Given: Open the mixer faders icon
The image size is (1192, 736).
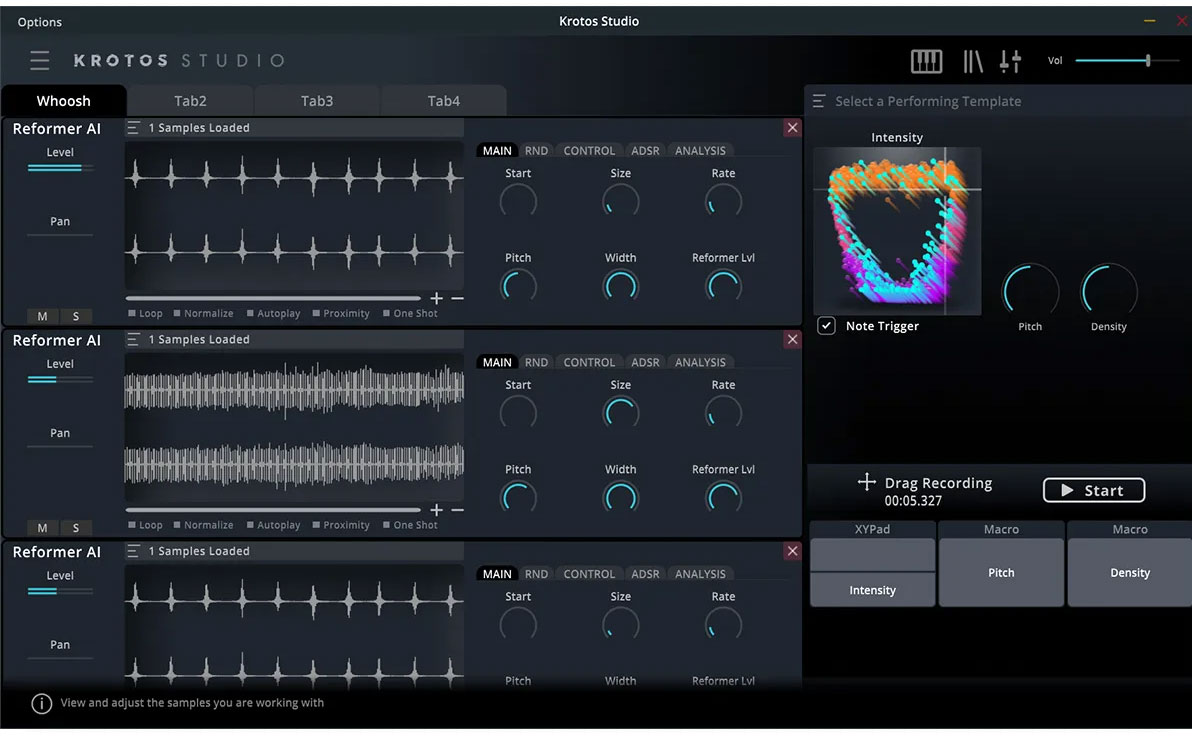Looking at the screenshot, I should point(1010,61).
